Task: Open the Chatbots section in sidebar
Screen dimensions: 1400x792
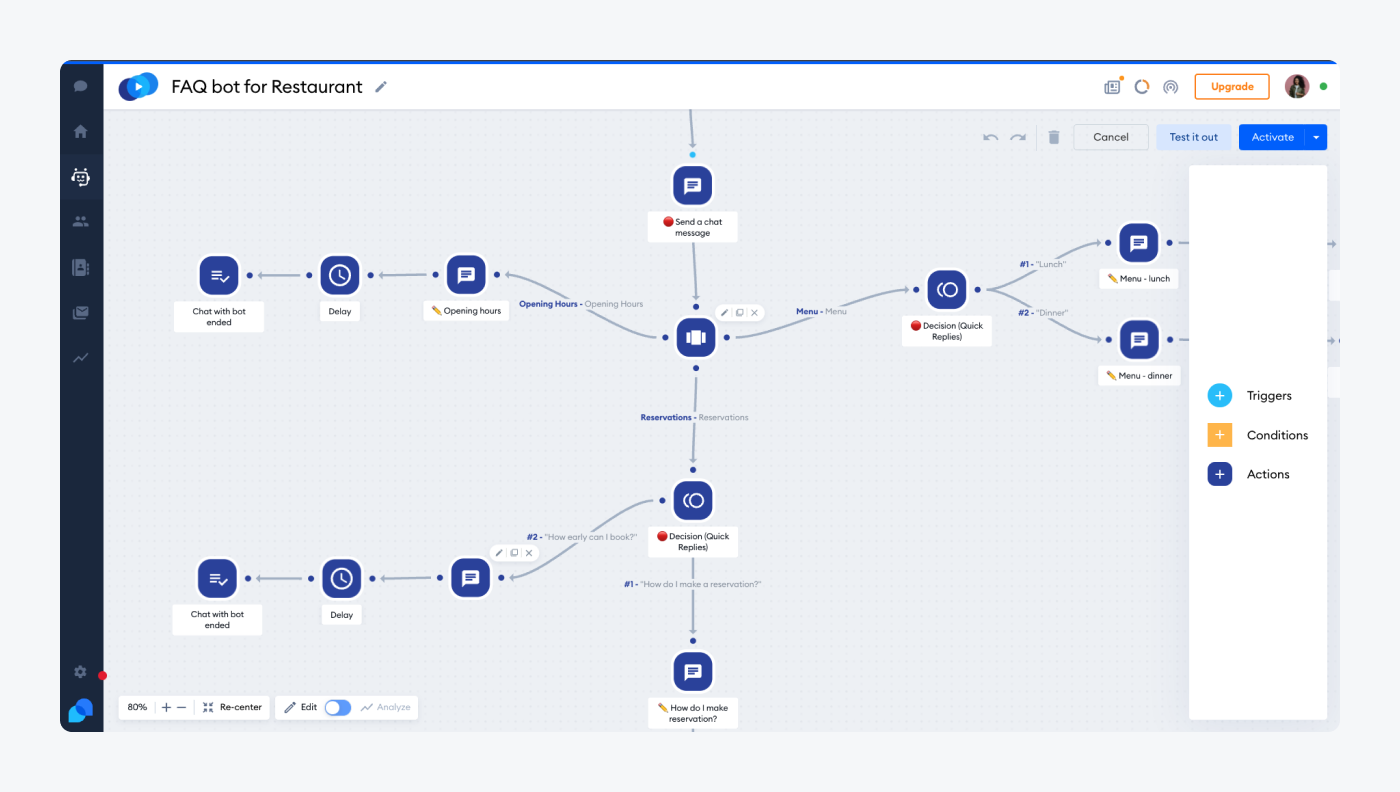Action: click(x=81, y=177)
